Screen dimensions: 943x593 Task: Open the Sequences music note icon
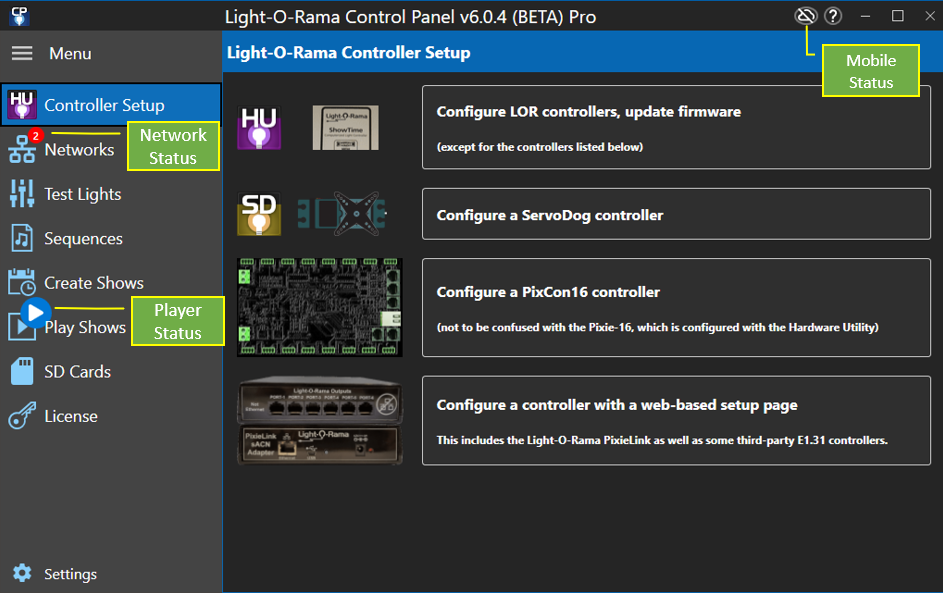pos(22,238)
